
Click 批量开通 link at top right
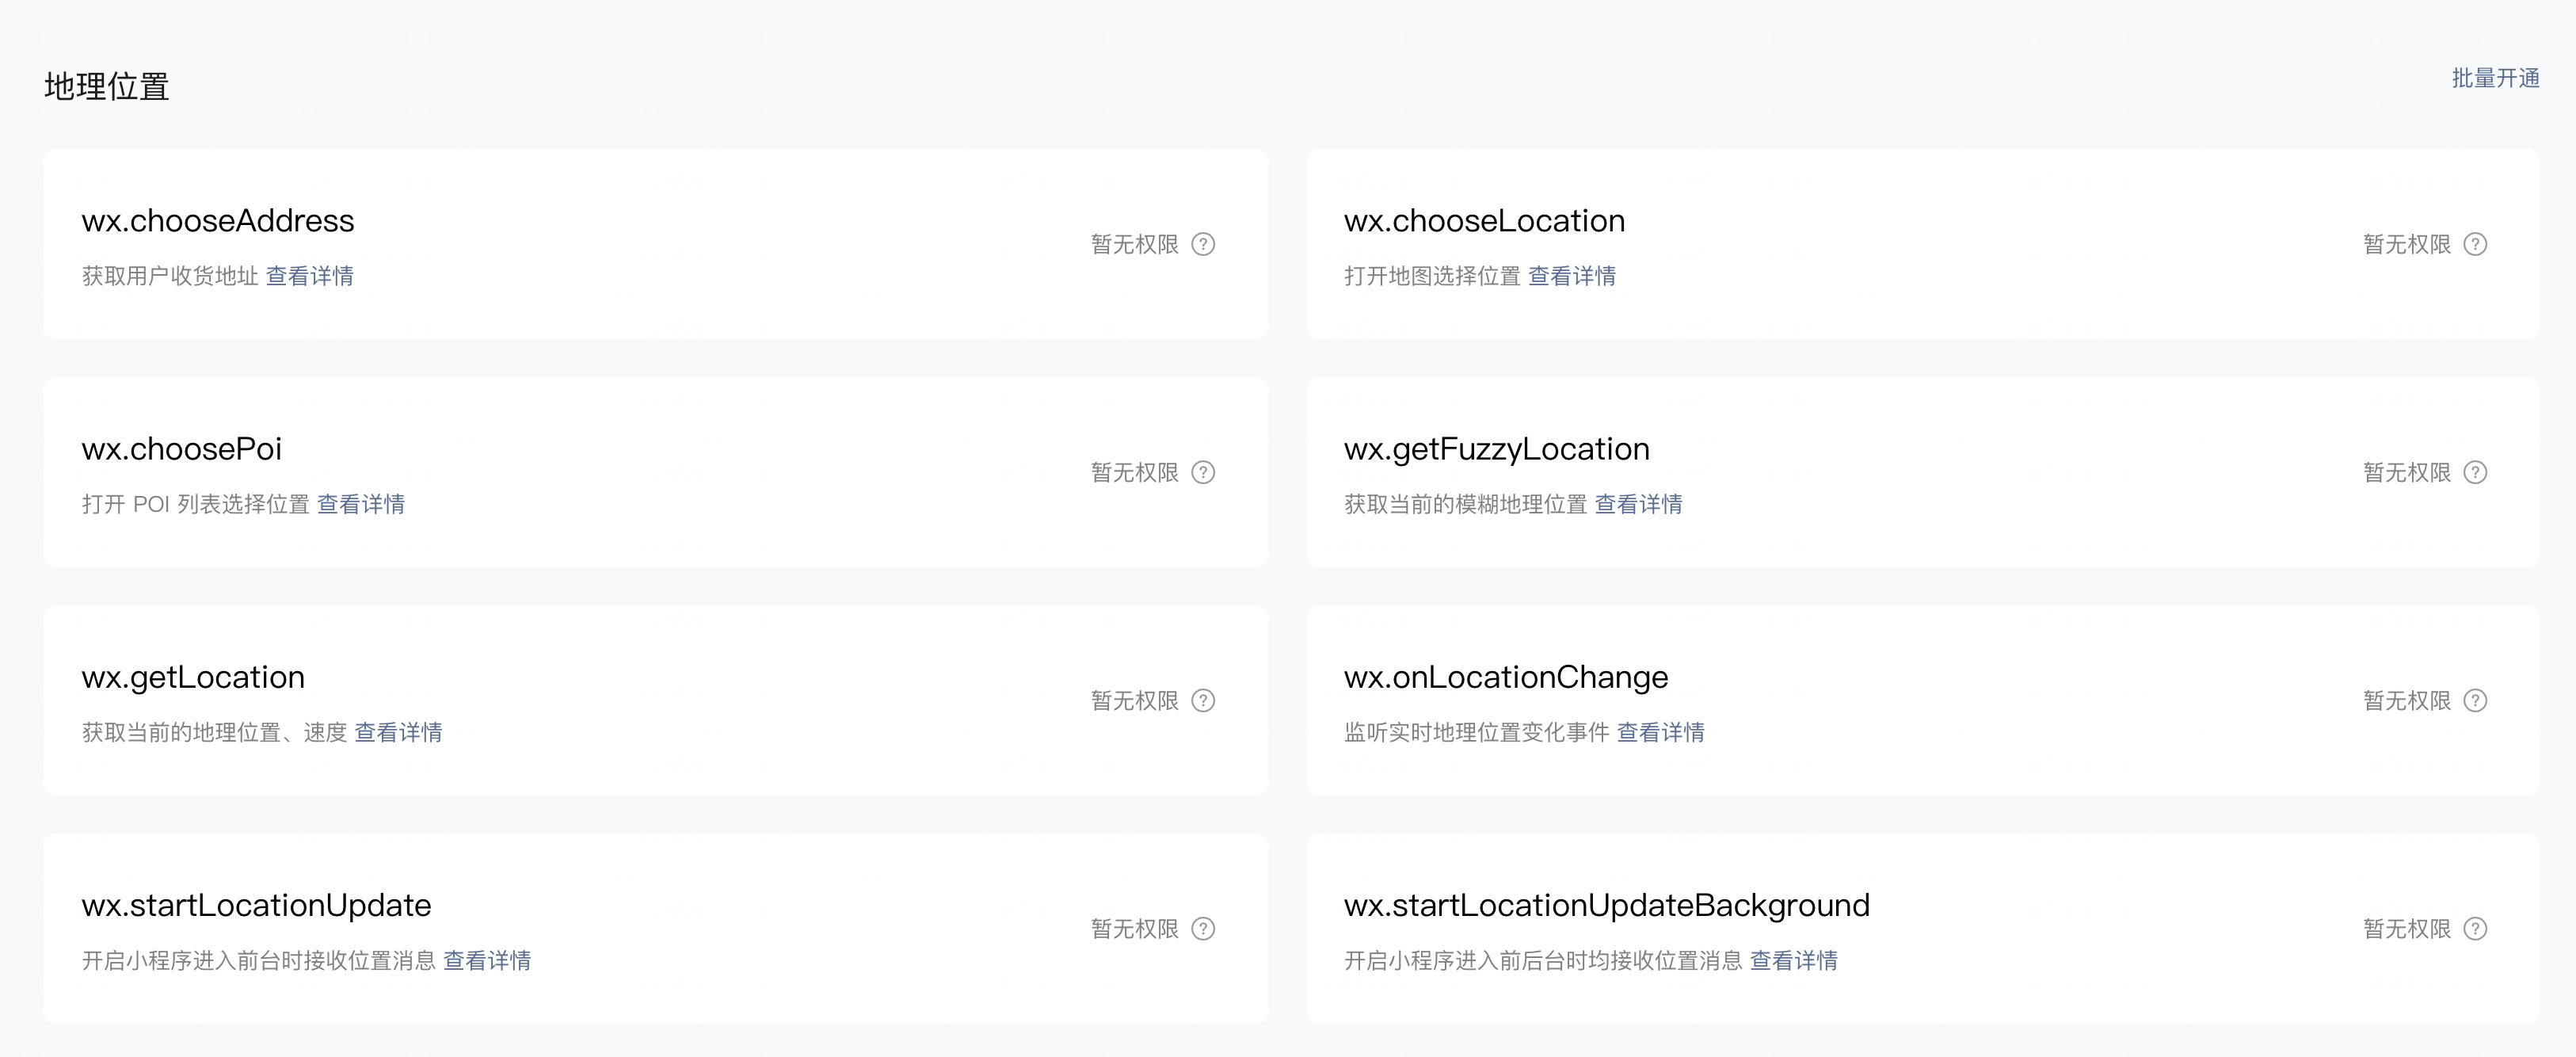point(2495,78)
